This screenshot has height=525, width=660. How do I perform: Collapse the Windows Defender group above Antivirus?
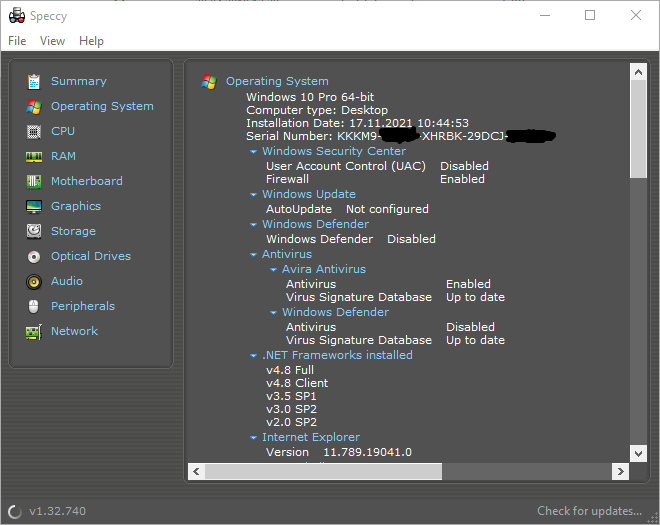(x=253, y=224)
